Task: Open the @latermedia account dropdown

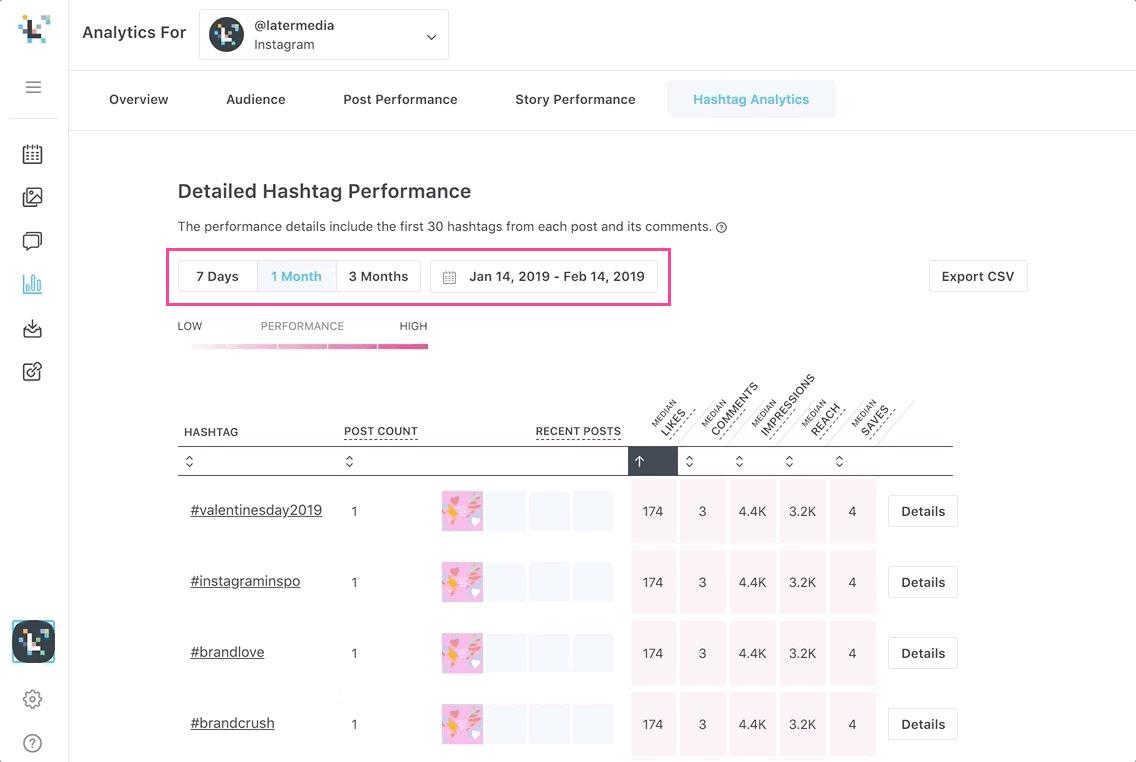Action: 323,34
